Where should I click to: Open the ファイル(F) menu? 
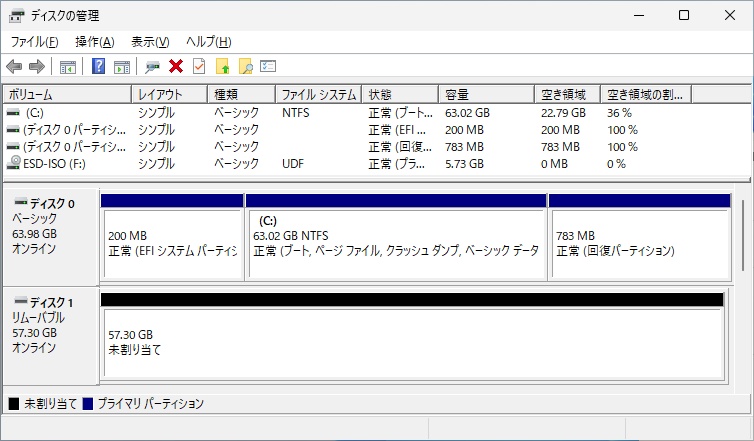(x=35, y=42)
